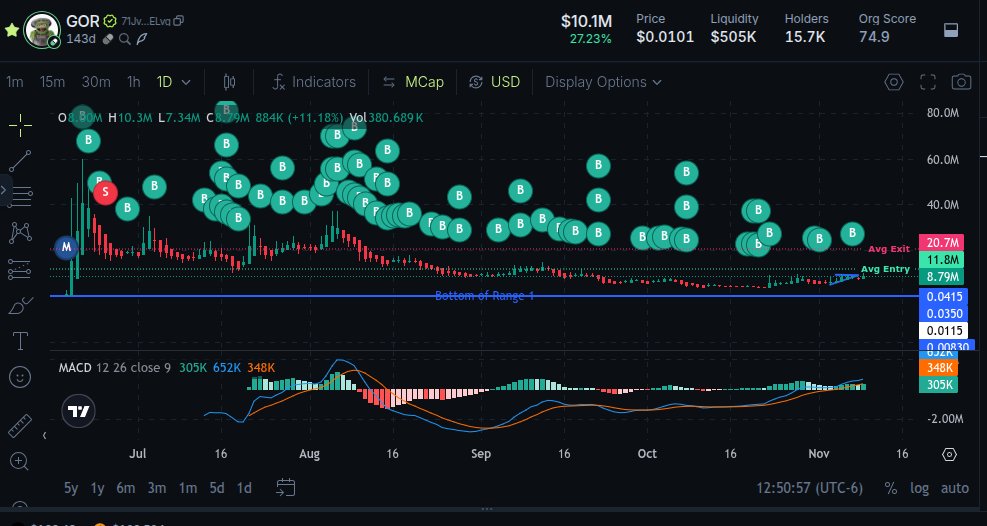
Task: Click the red S sell marker
Action: [105, 192]
